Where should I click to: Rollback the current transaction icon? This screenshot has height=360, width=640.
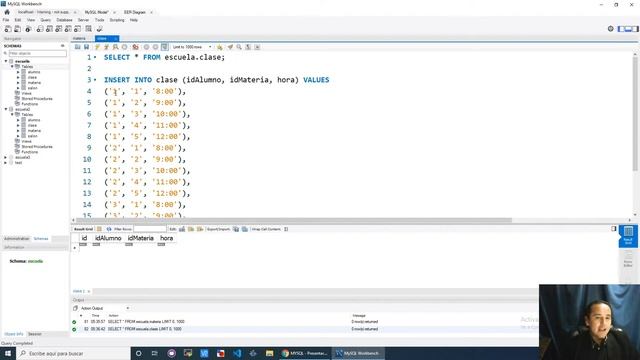click(x=155, y=47)
